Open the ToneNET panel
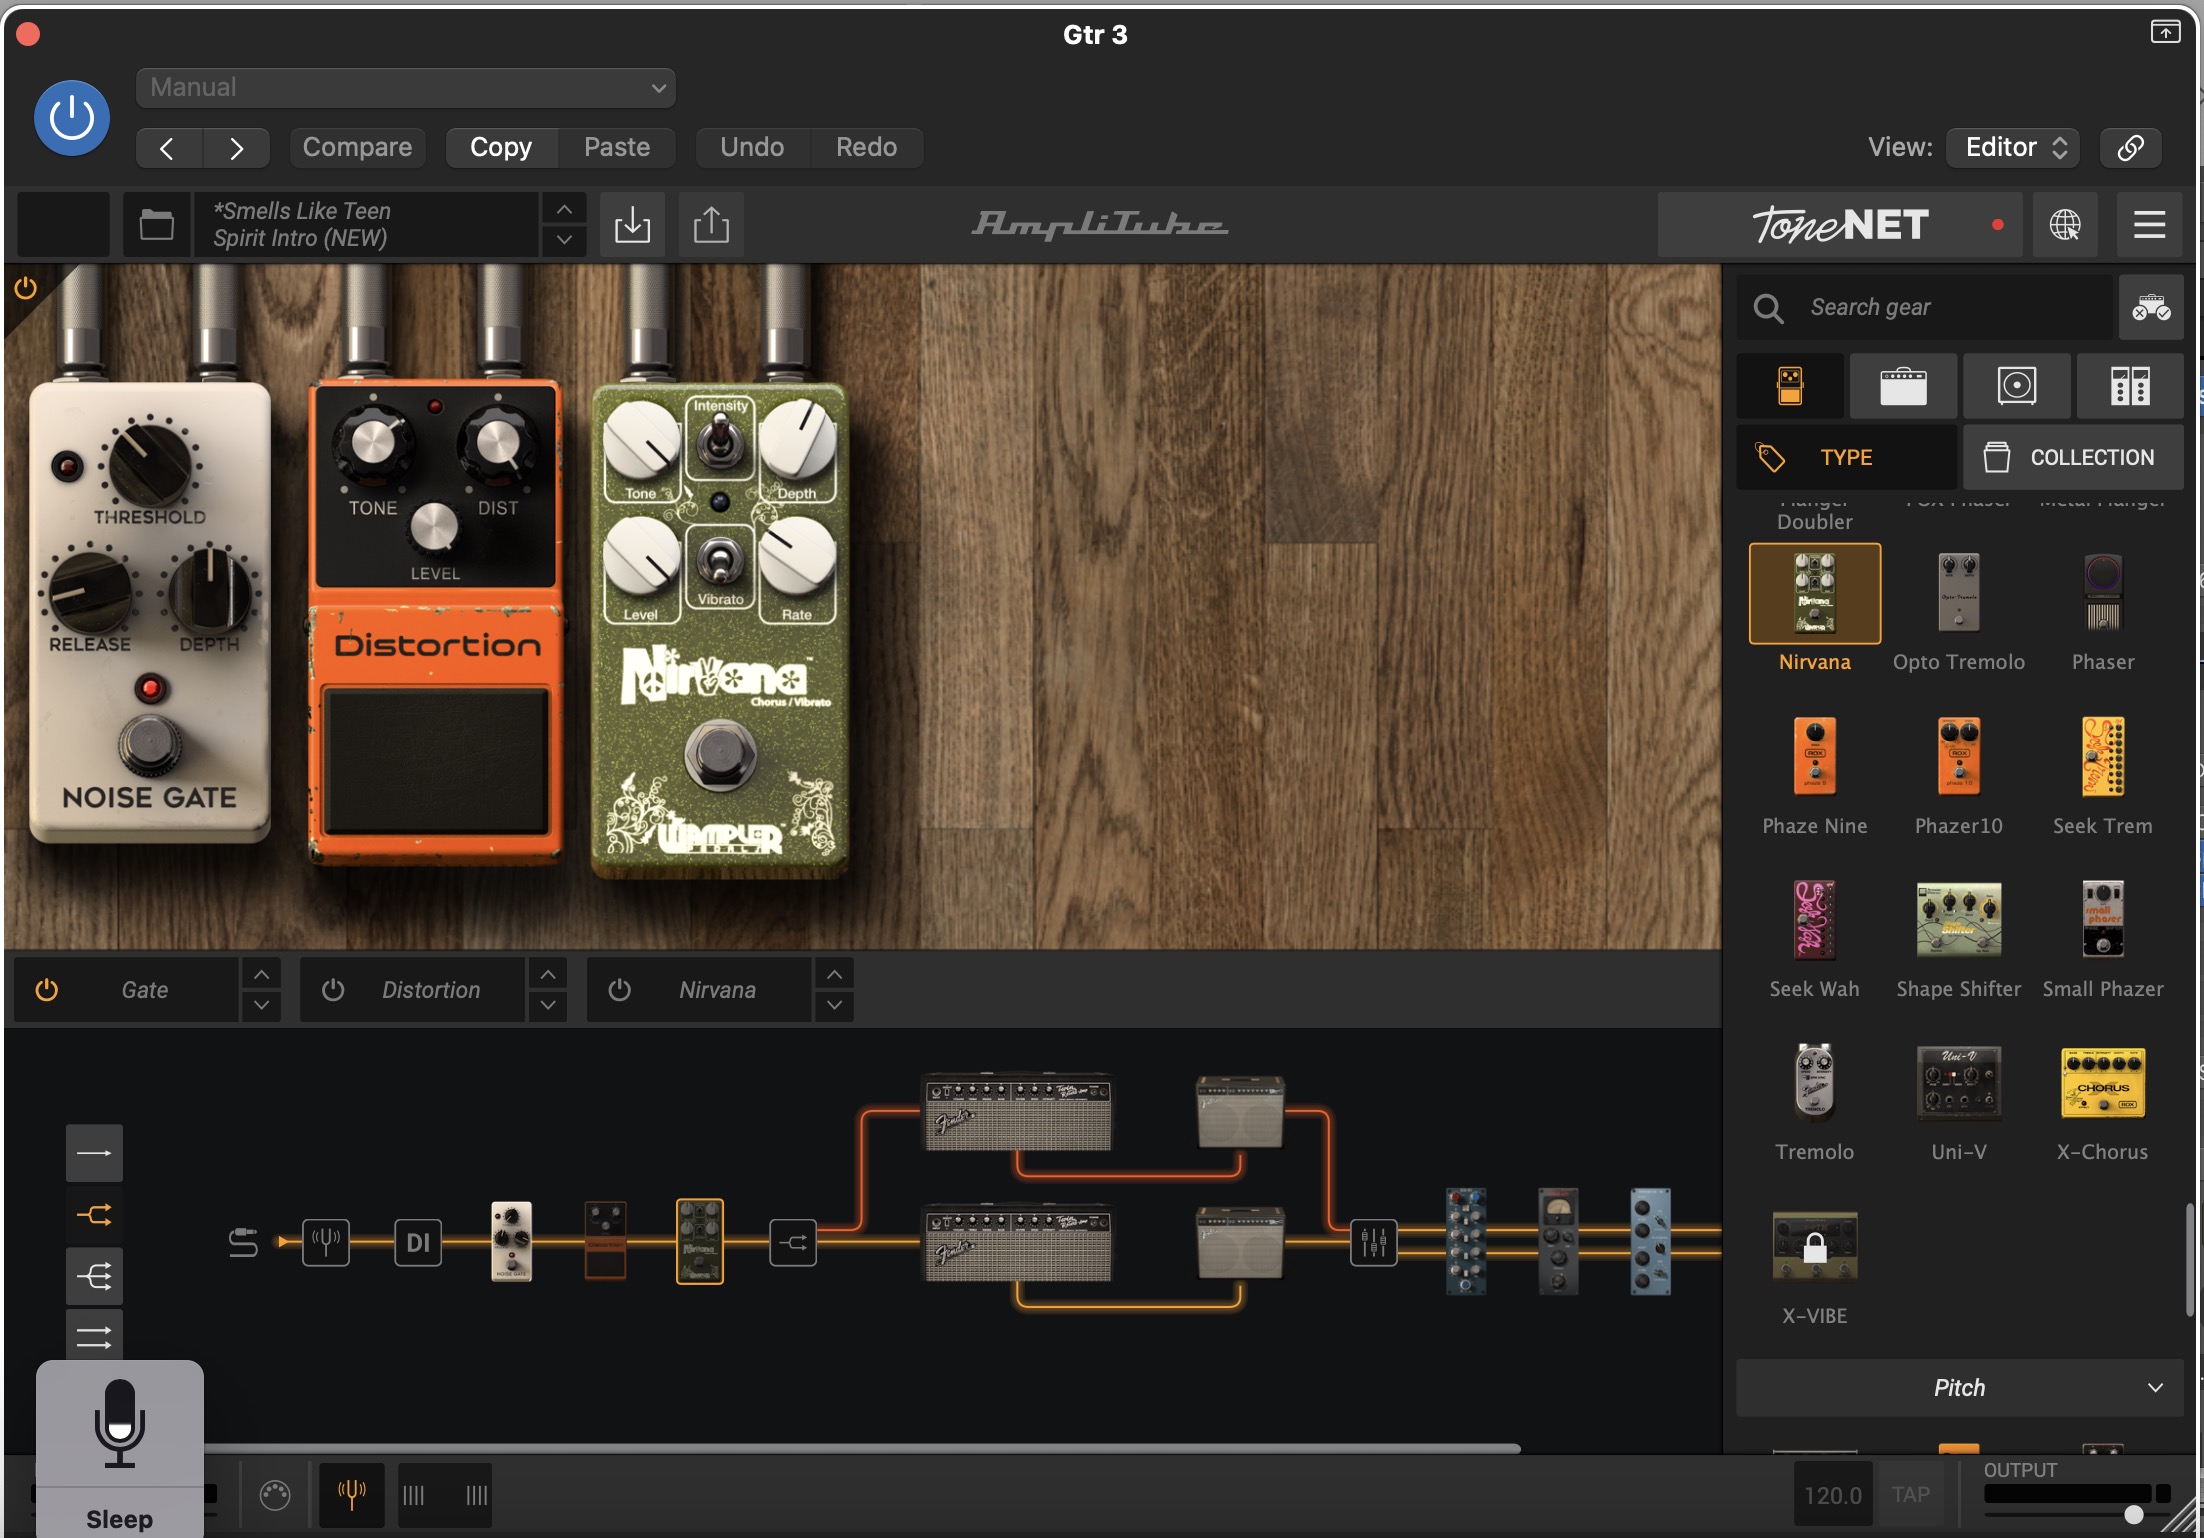The width and height of the screenshot is (2204, 1538). tap(1840, 225)
